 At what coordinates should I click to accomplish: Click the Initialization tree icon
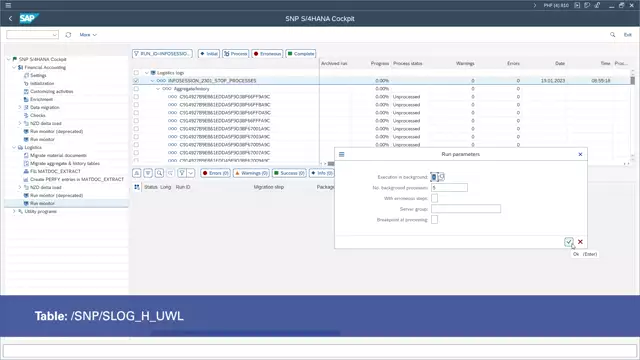[27, 83]
